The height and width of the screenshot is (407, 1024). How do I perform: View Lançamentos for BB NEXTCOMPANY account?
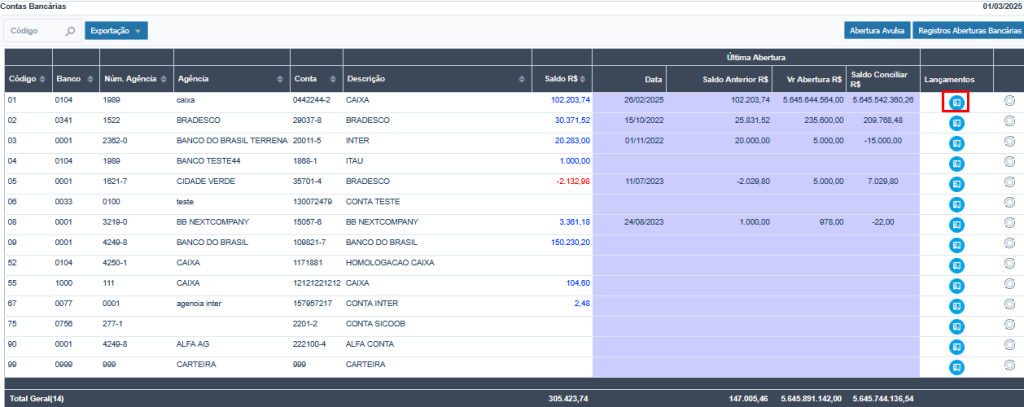(956, 224)
